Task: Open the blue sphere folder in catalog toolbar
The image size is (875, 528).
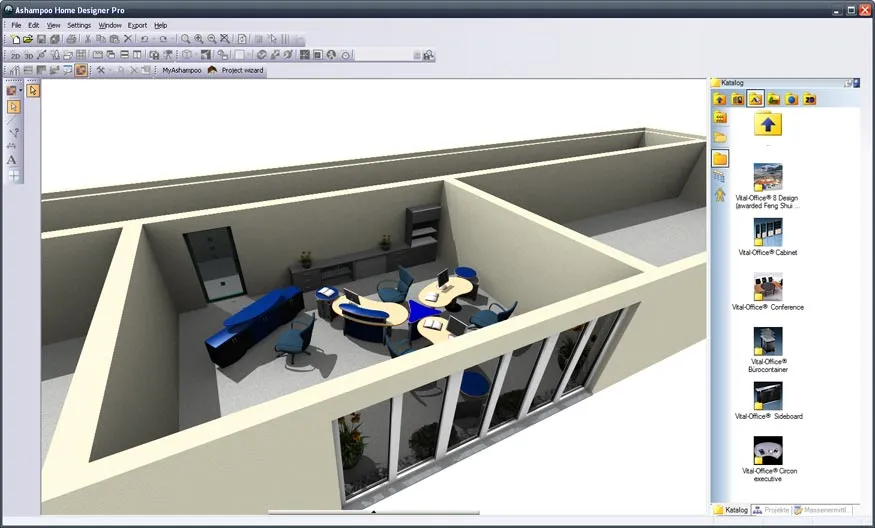Action: click(x=791, y=99)
